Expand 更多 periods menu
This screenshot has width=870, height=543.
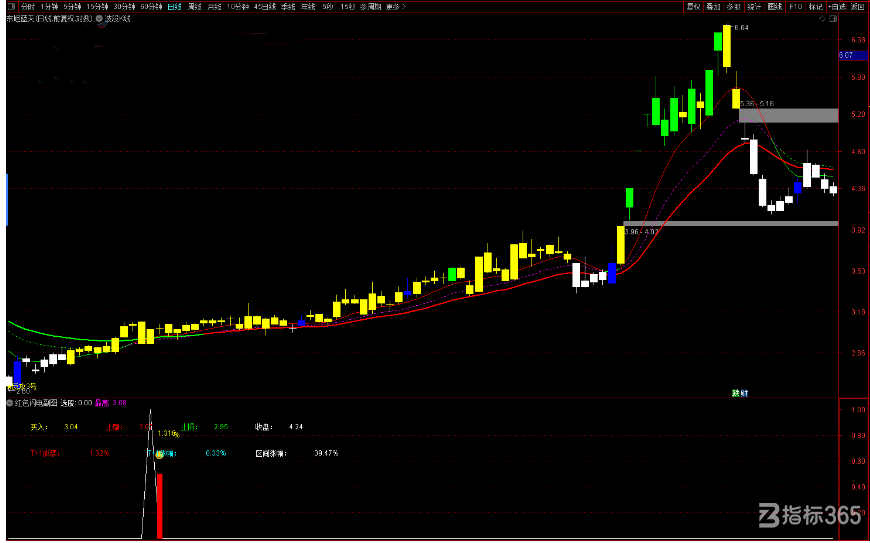point(396,7)
